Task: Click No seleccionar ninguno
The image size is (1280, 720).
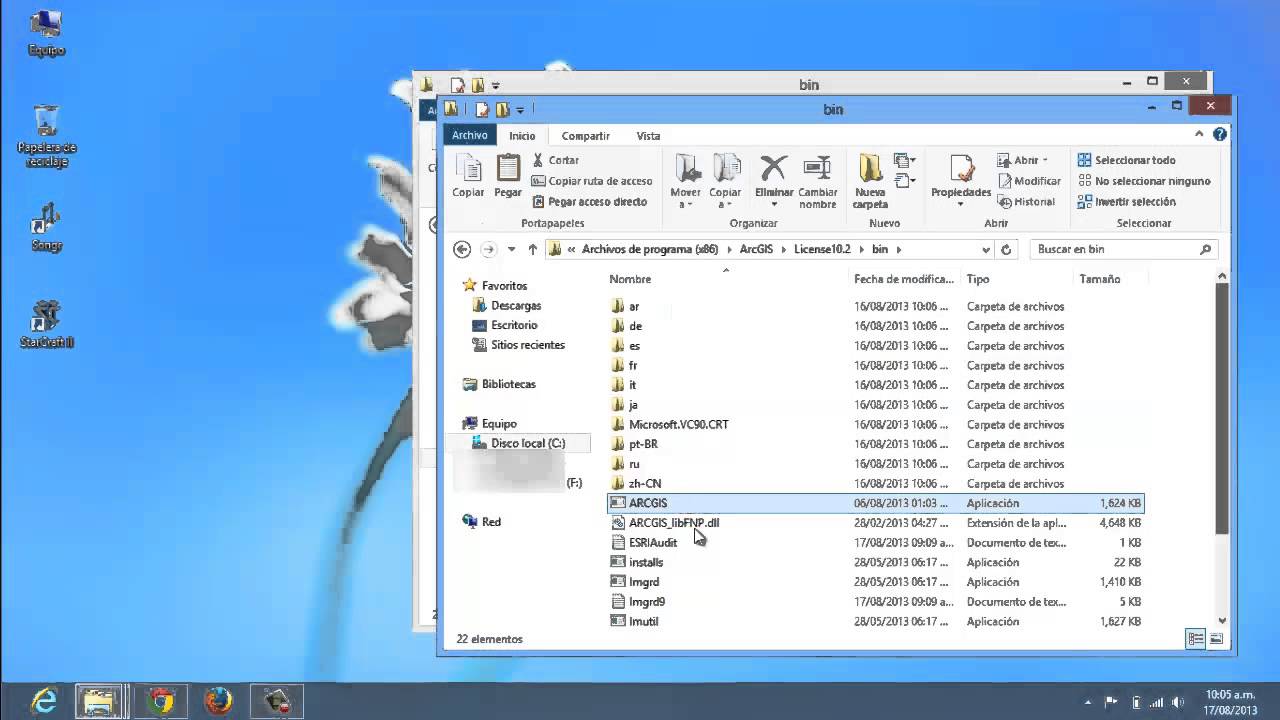Action: [1144, 181]
